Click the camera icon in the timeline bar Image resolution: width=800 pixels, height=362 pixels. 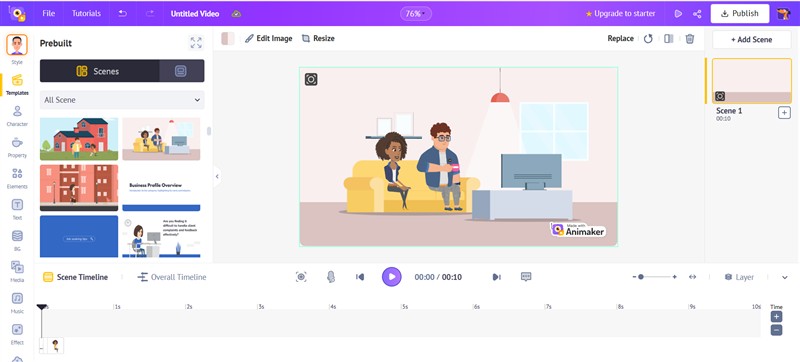pyautogui.click(x=301, y=277)
